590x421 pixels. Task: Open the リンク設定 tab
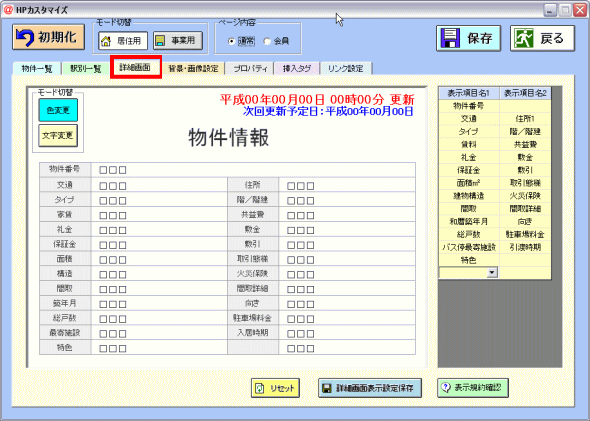click(346, 69)
